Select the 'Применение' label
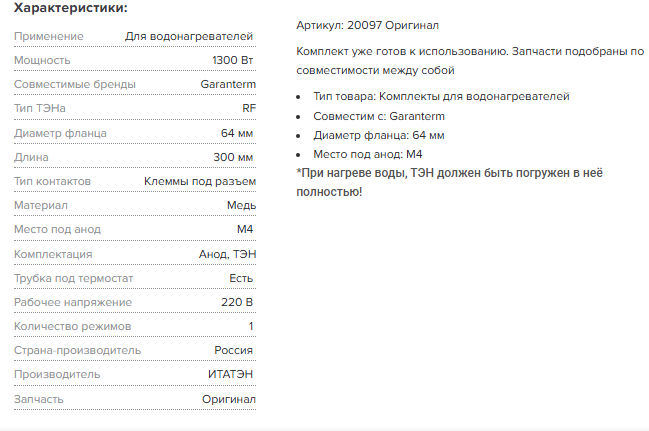This screenshot has height=431, width=649. point(49,36)
